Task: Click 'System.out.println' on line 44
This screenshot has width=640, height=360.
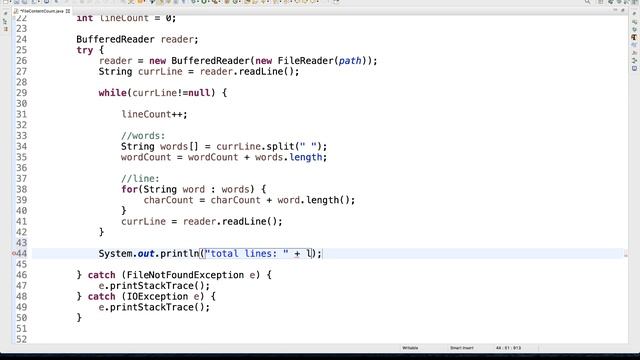Action: pyautogui.click(x=149, y=253)
